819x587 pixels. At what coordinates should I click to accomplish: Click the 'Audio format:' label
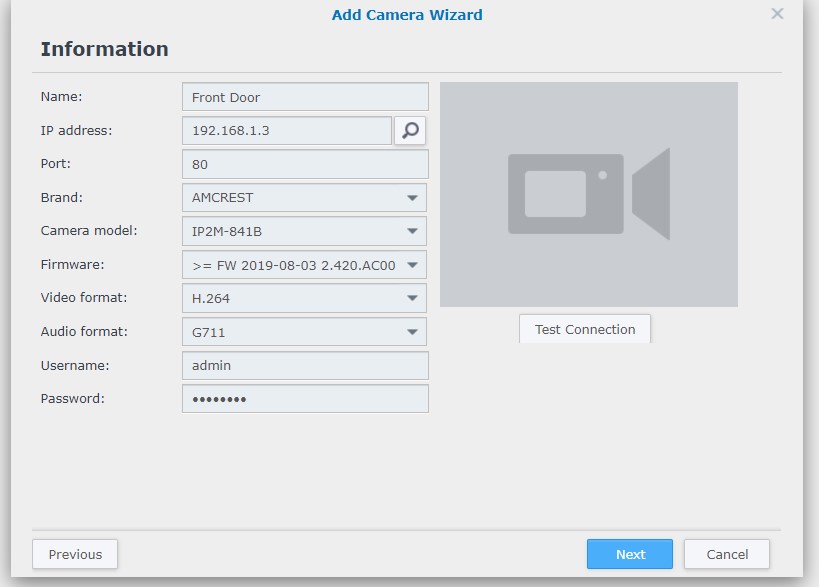coord(84,331)
